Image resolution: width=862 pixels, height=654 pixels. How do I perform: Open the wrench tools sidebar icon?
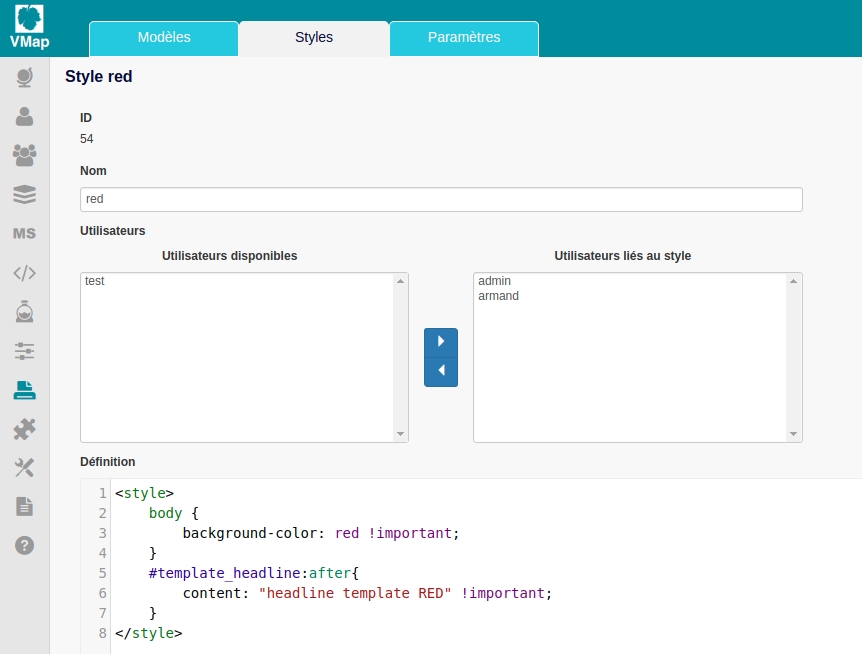tap(25, 468)
